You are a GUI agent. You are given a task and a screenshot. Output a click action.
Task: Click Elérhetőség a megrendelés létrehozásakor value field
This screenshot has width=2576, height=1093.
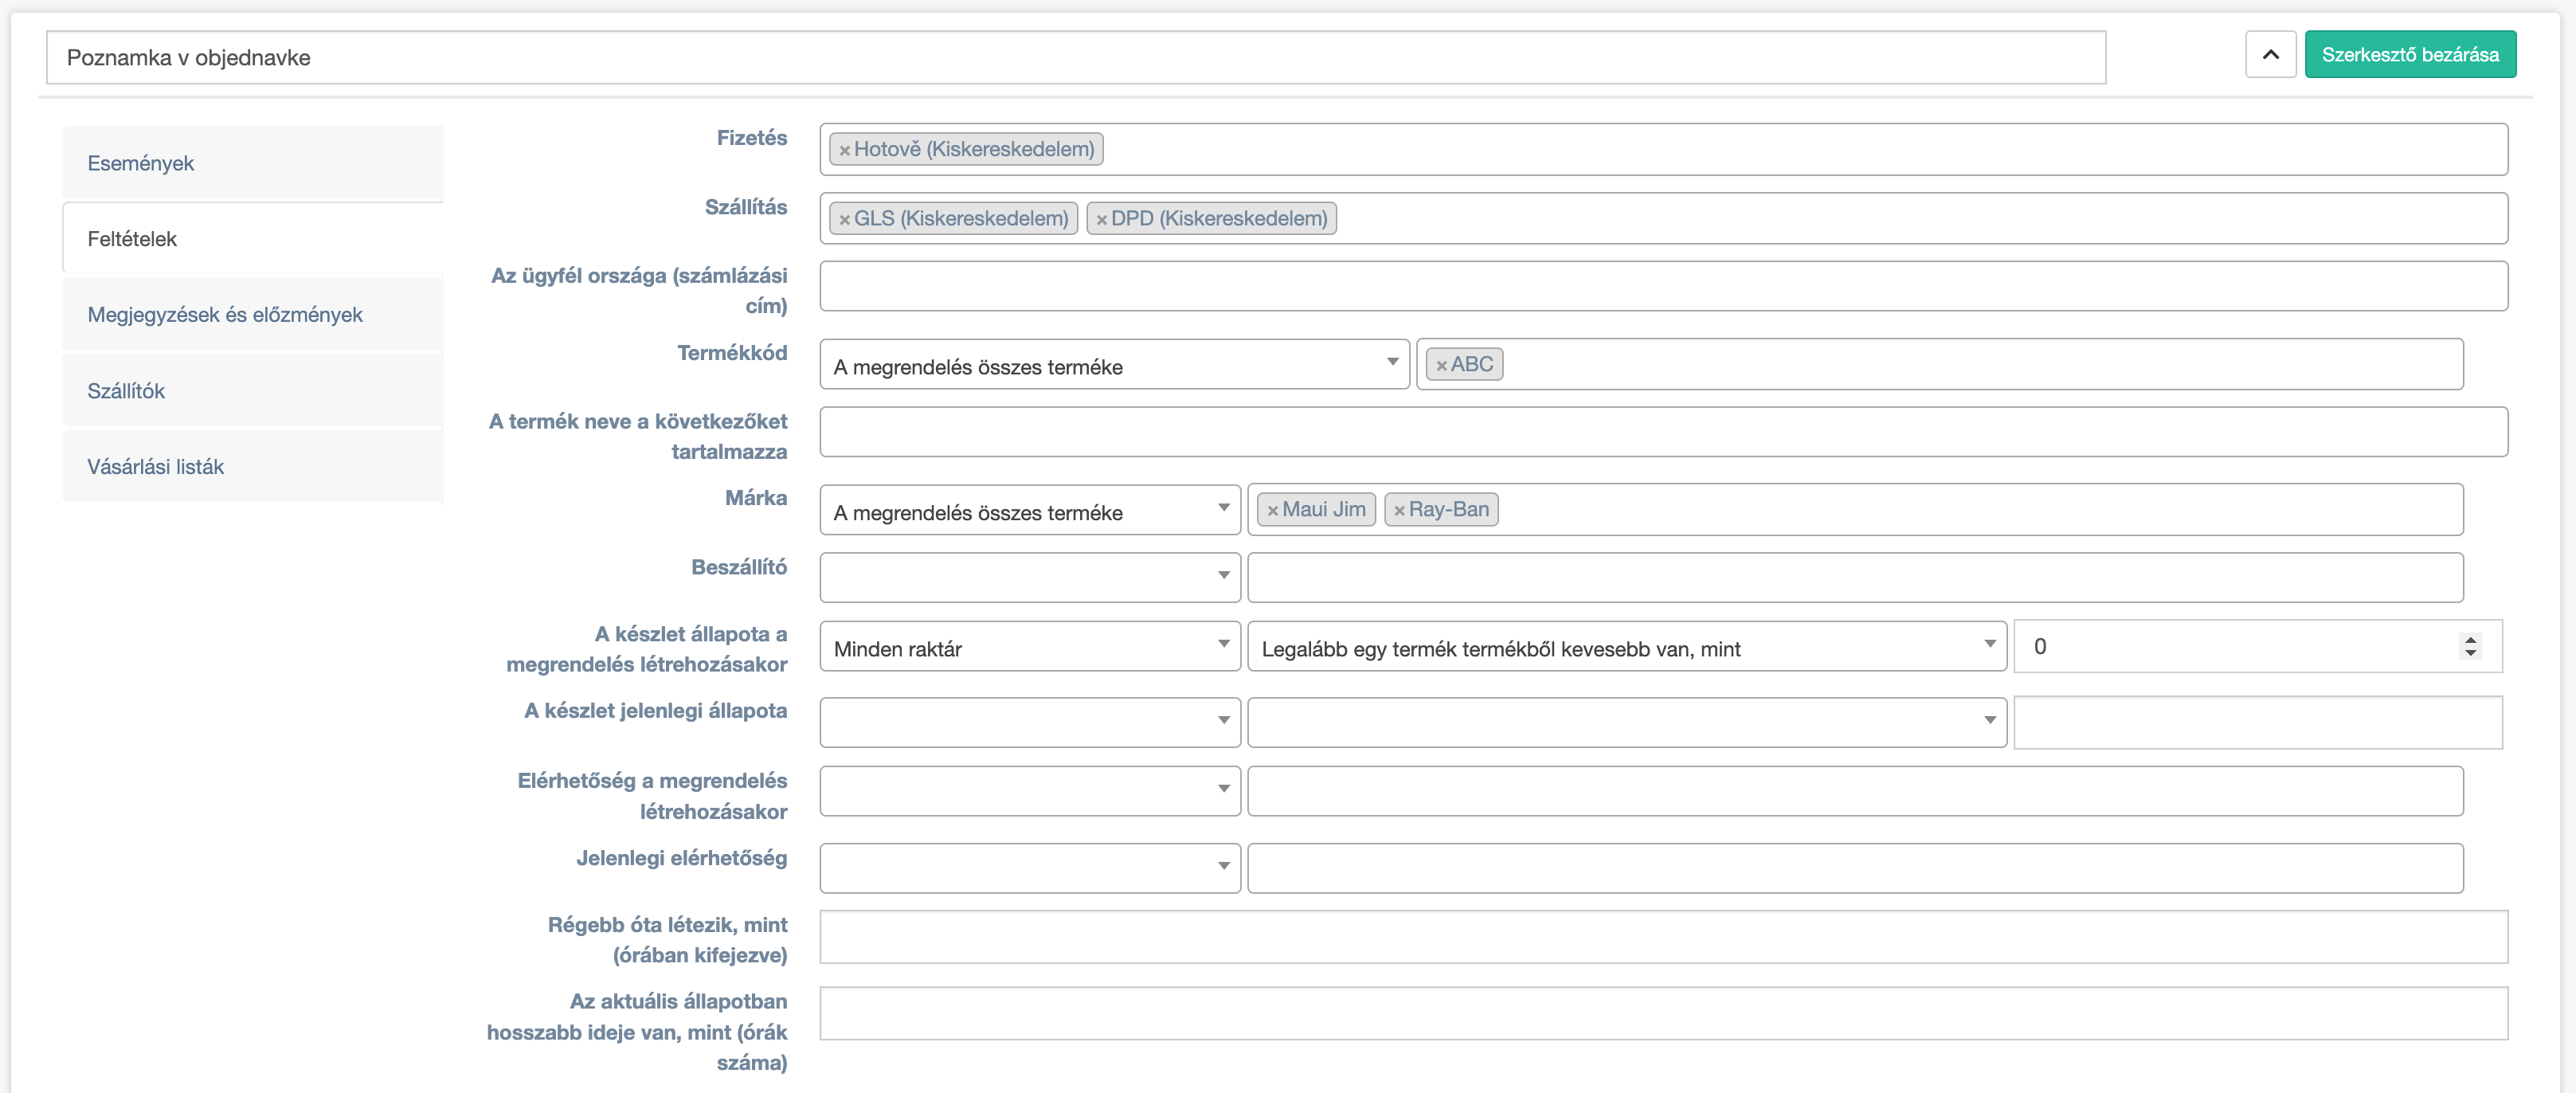point(1855,791)
